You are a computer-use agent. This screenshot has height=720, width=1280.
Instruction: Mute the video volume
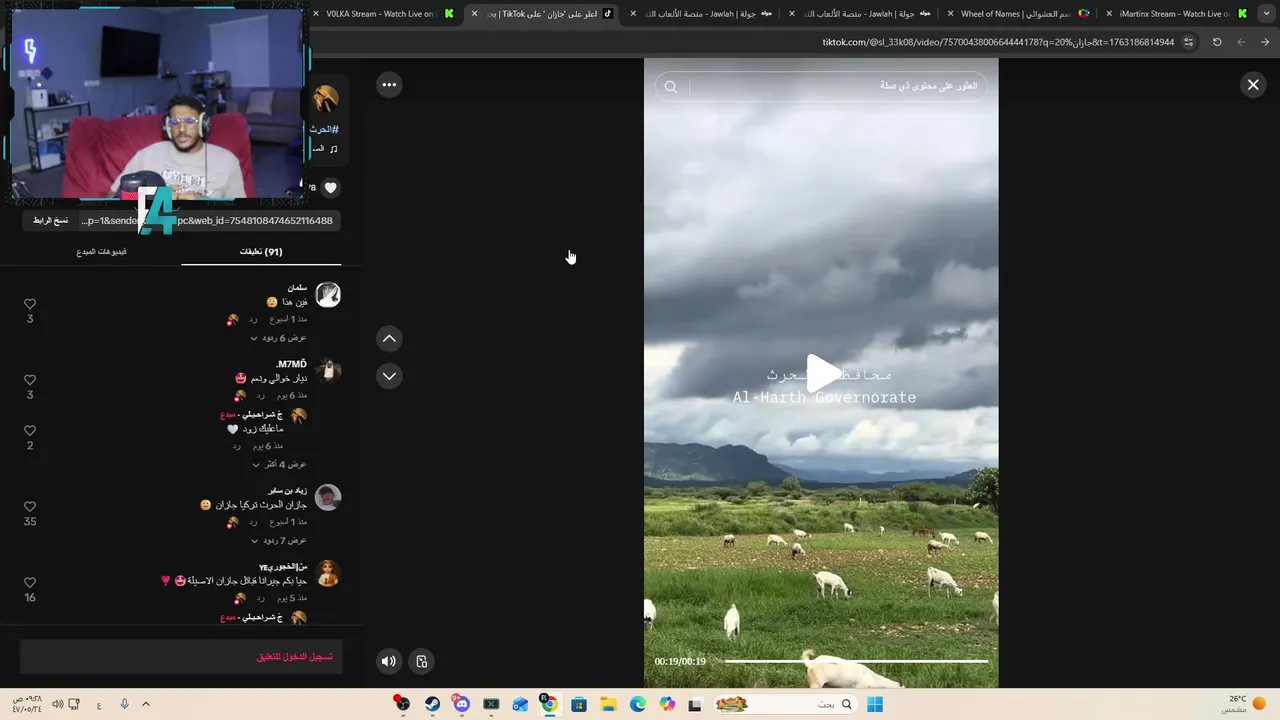[x=389, y=661]
